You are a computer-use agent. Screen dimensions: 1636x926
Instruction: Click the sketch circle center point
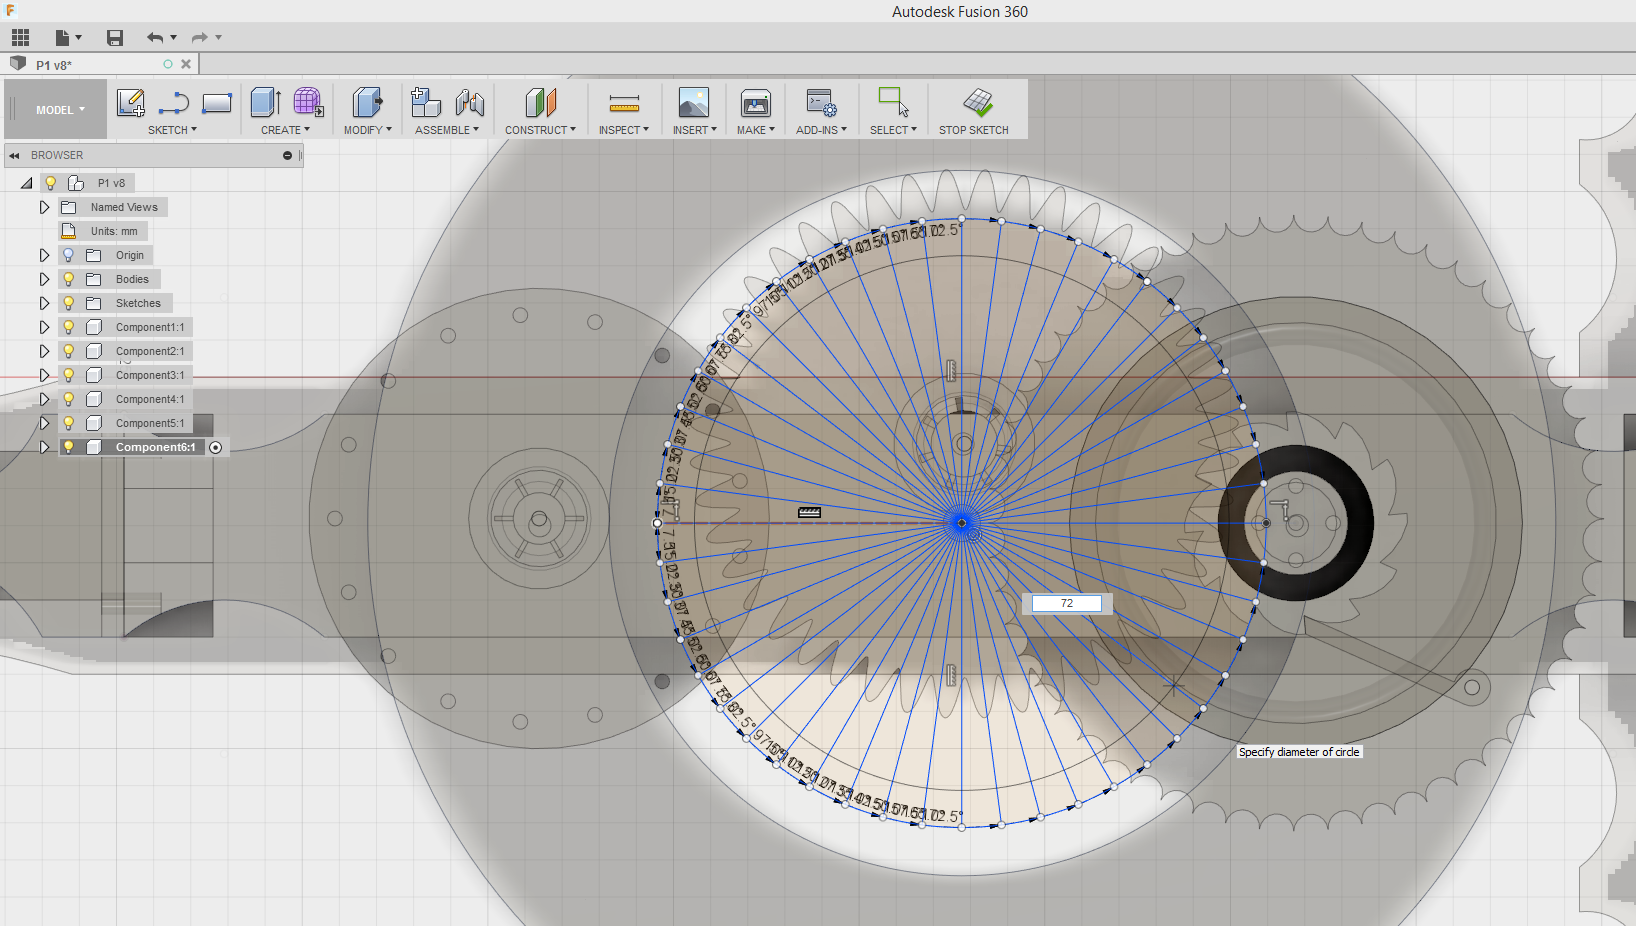point(962,523)
